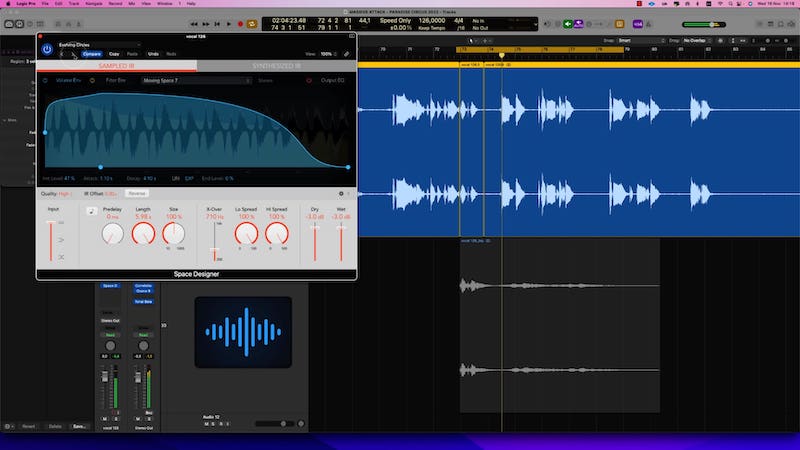Click the Reverse button
Image resolution: width=800 pixels, height=450 pixels.
click(137, 193)
